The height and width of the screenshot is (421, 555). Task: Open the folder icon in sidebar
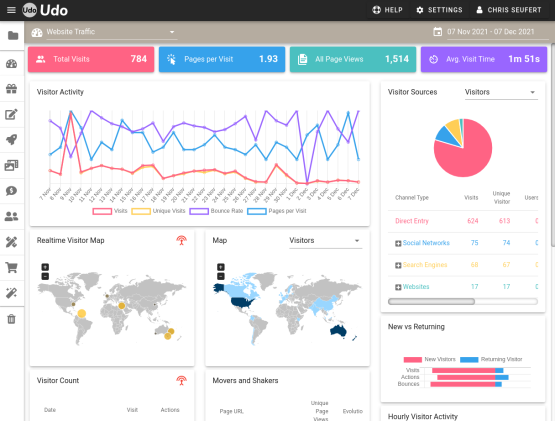coord(13,35)
